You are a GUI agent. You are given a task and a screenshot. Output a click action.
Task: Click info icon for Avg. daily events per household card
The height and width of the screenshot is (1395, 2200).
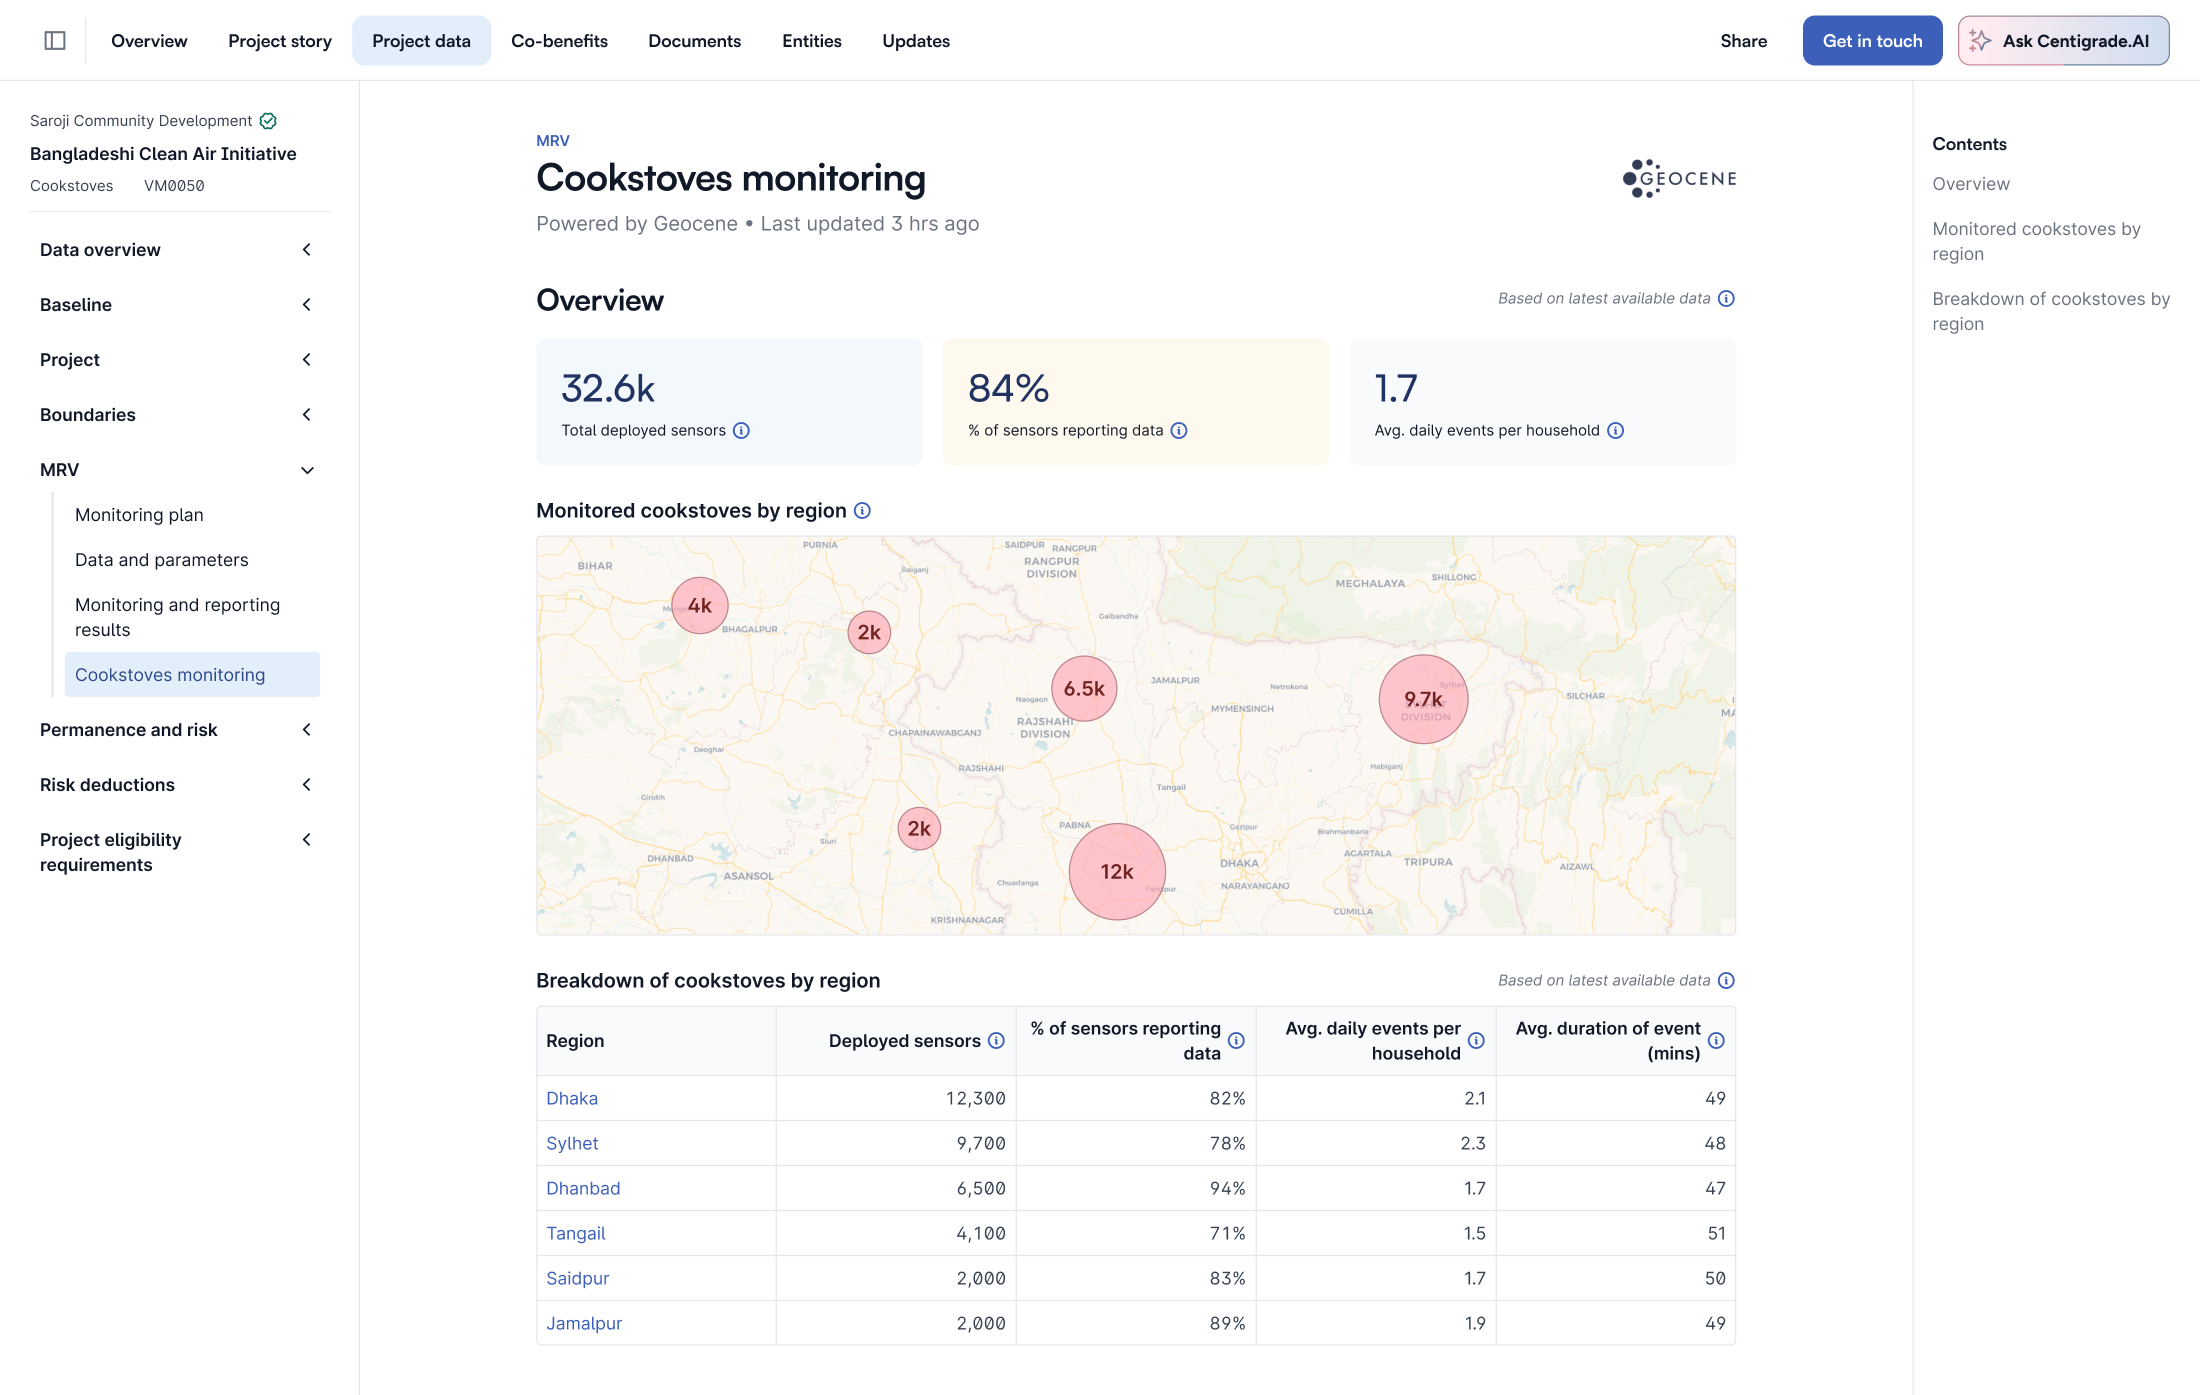click(x=1616, y=431)
